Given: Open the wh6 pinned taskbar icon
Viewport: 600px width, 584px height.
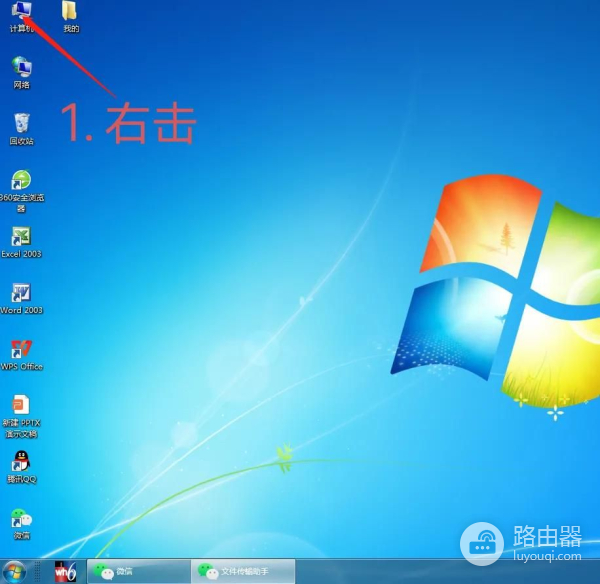Looking at the screenshot, I should coord(65,572).
